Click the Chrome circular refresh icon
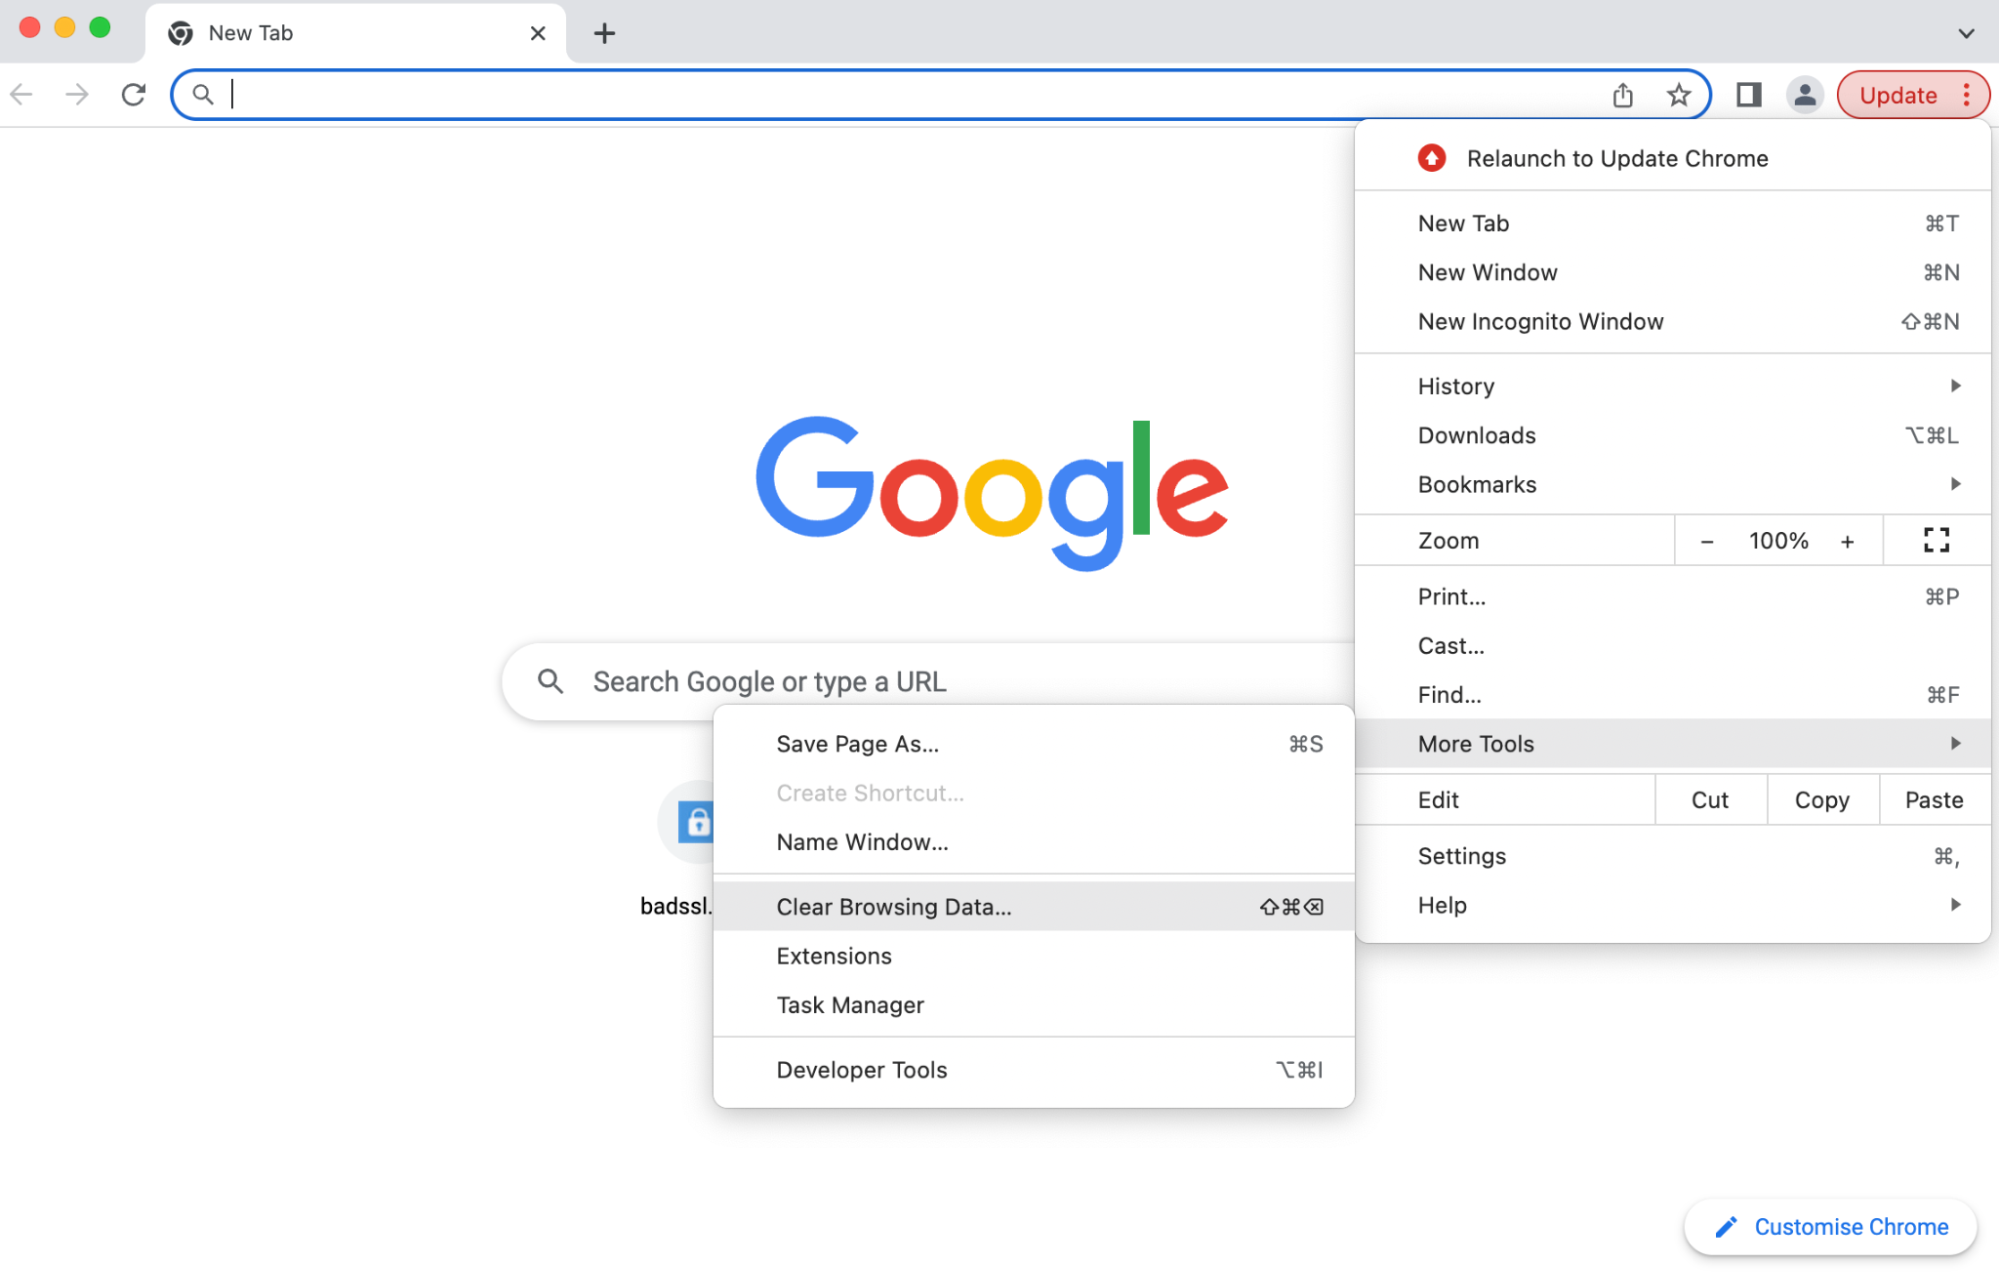Viewport: 1999px width, 1272px height. [x=133, y=95]
